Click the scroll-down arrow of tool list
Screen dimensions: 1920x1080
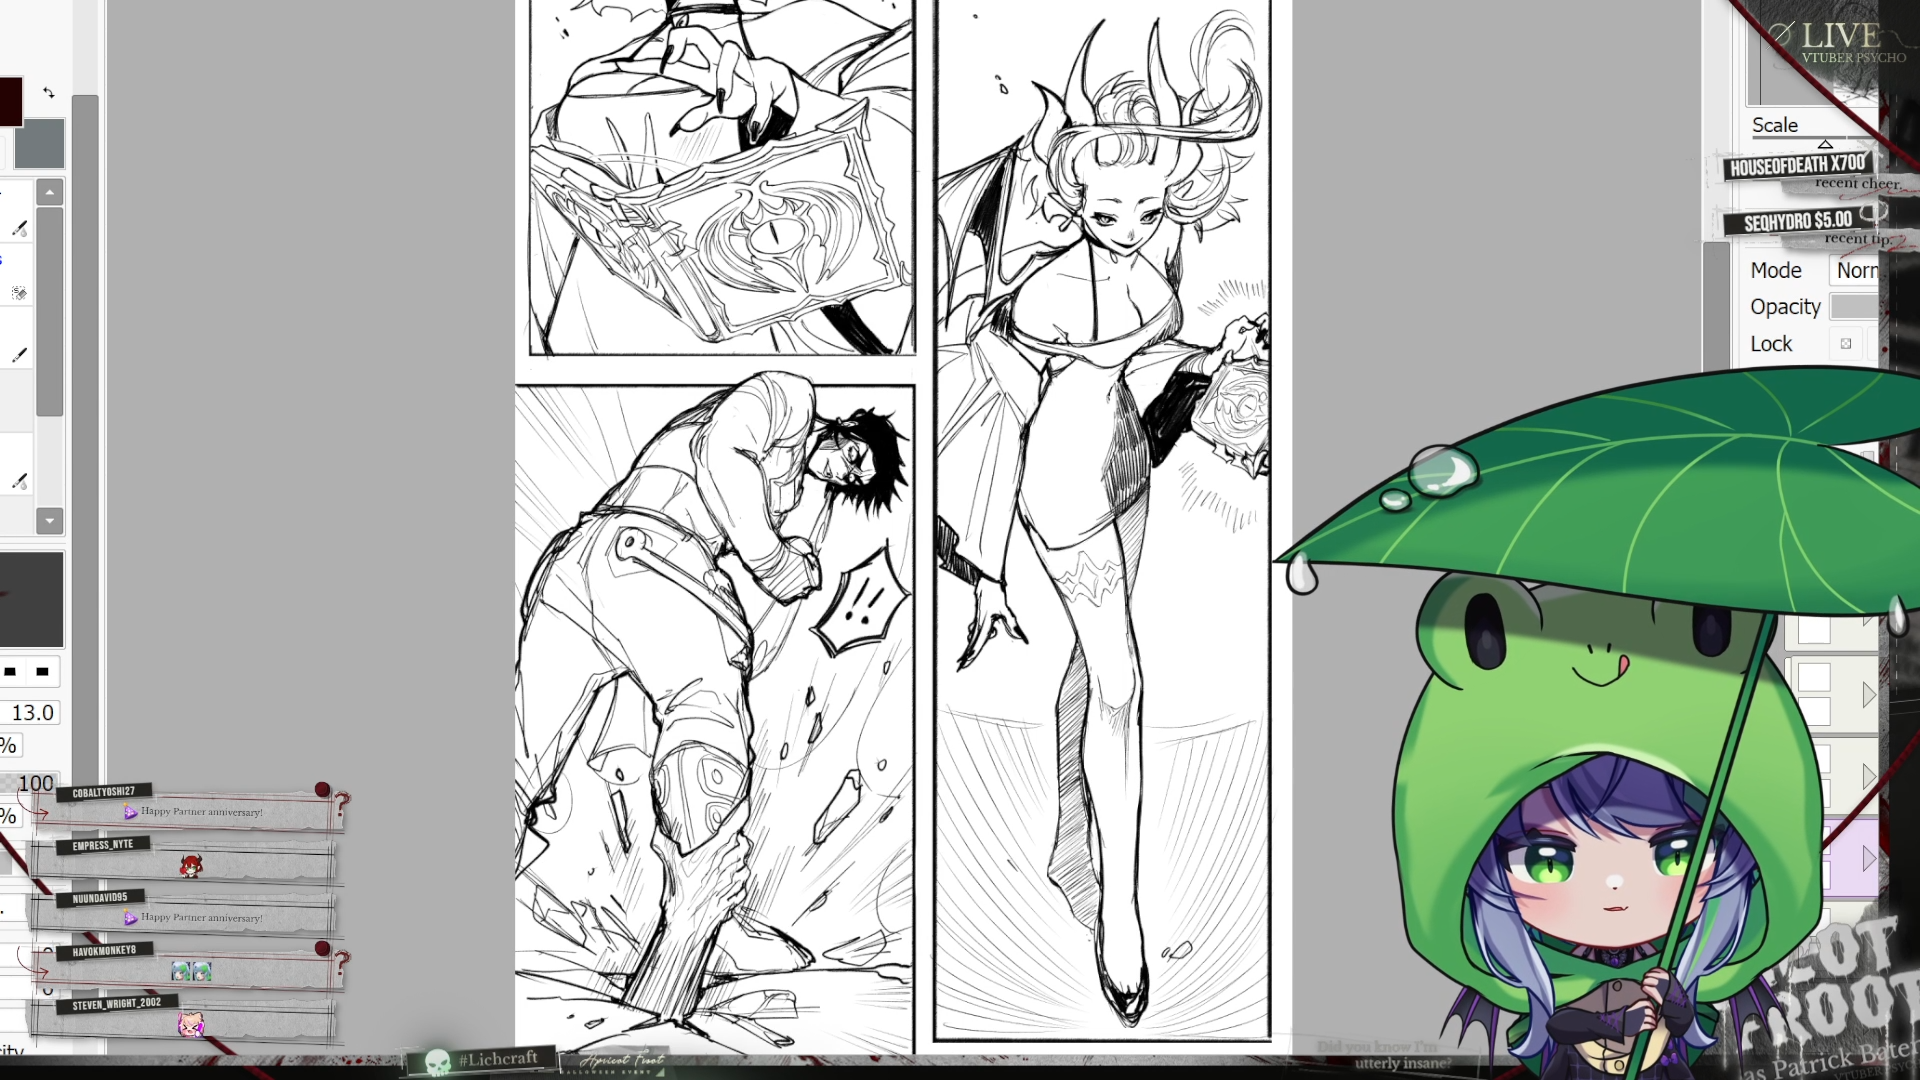(49, 520)
